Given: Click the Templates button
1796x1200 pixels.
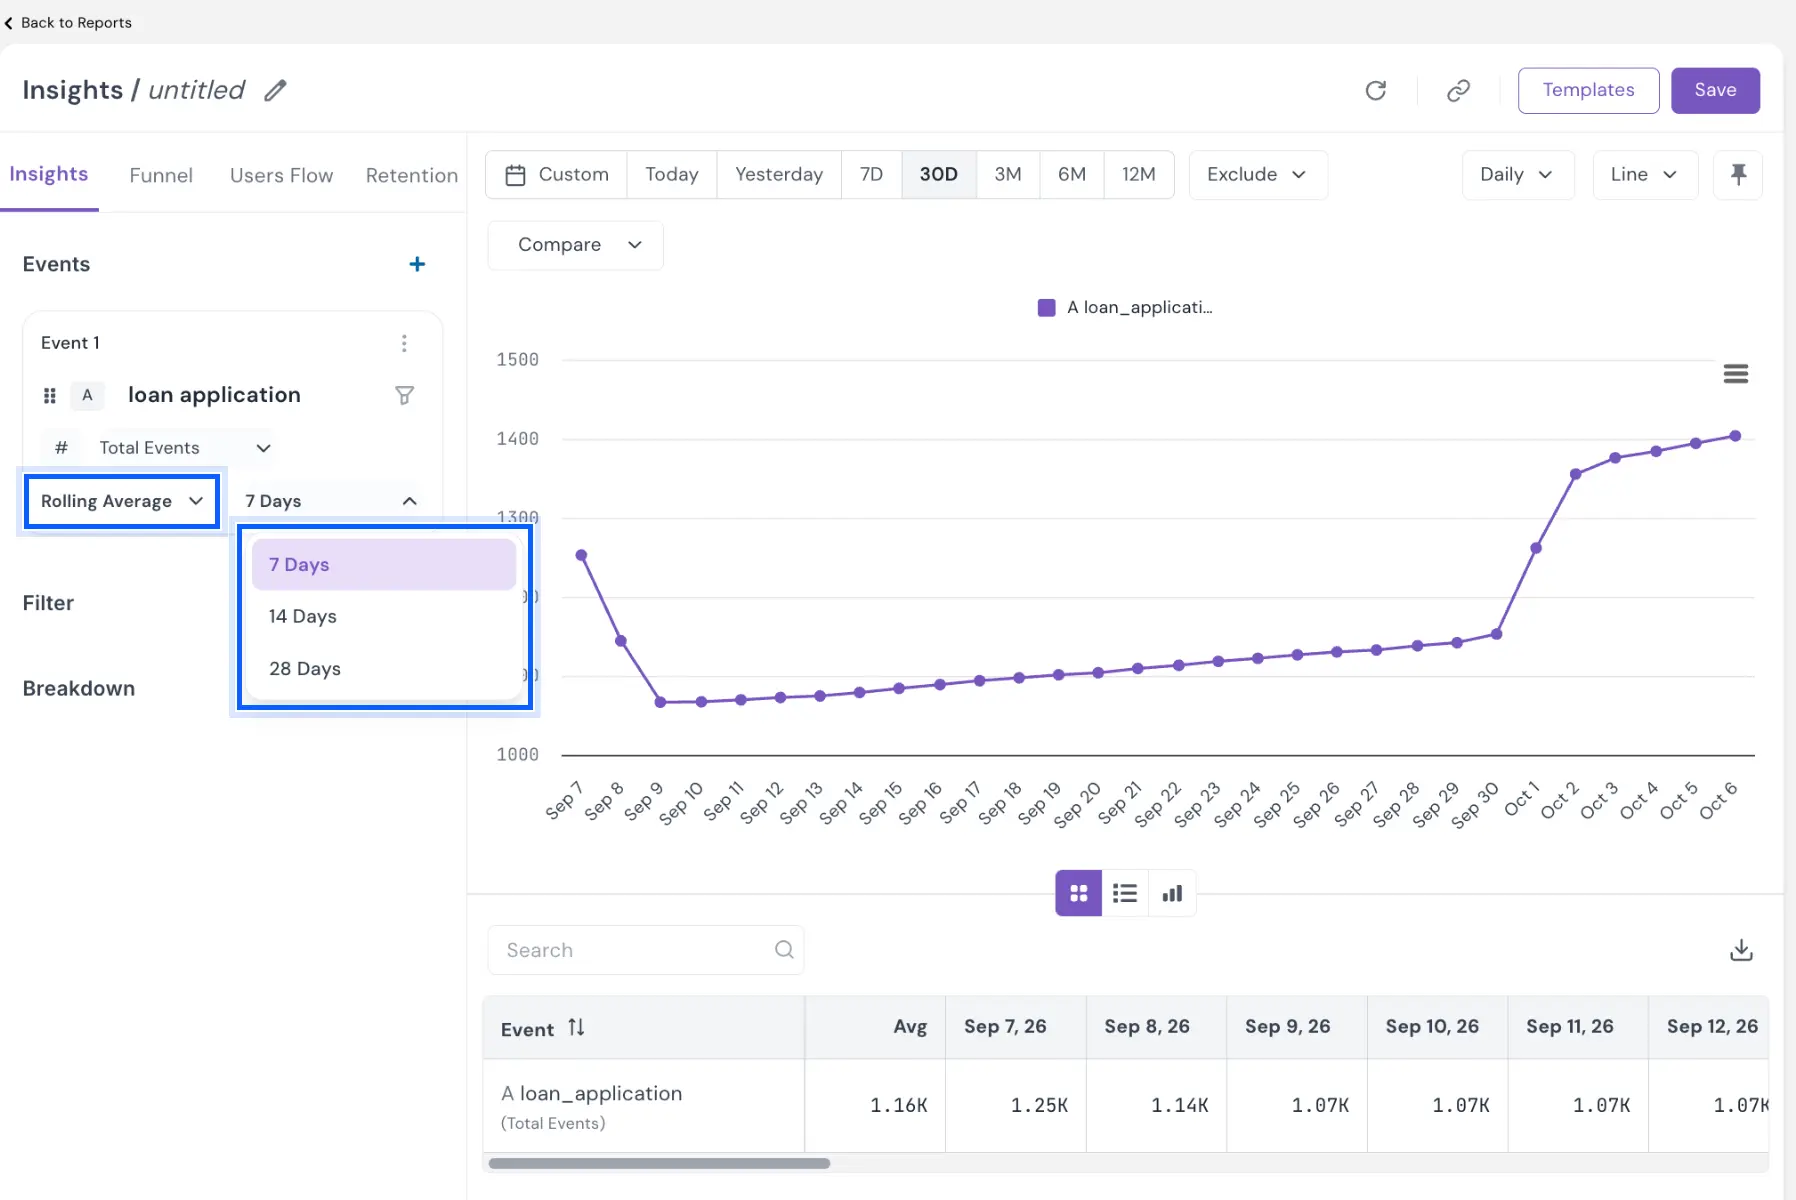Looking at the screenshot, I should tap(1588, 91).
